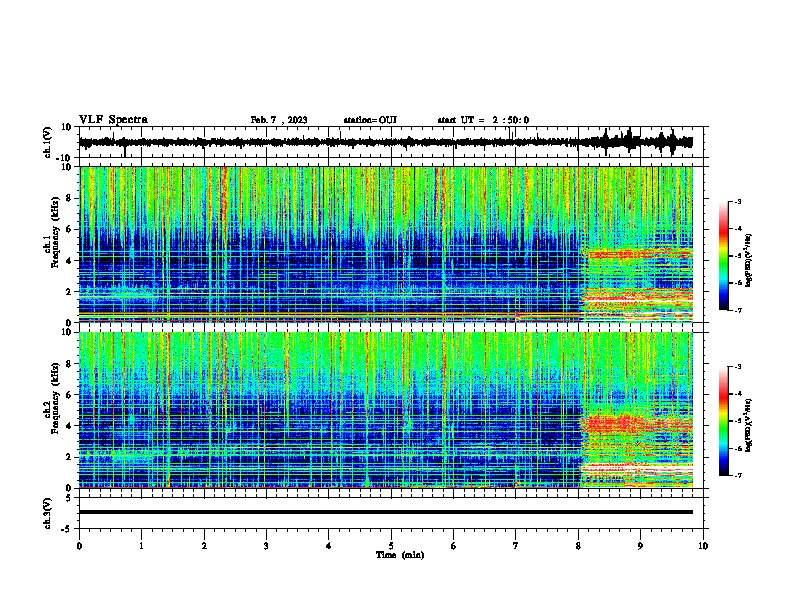This screenshot has height=612, width=792.
Task: Click the 5 tick on time axis
Action: tap(391, 546)
